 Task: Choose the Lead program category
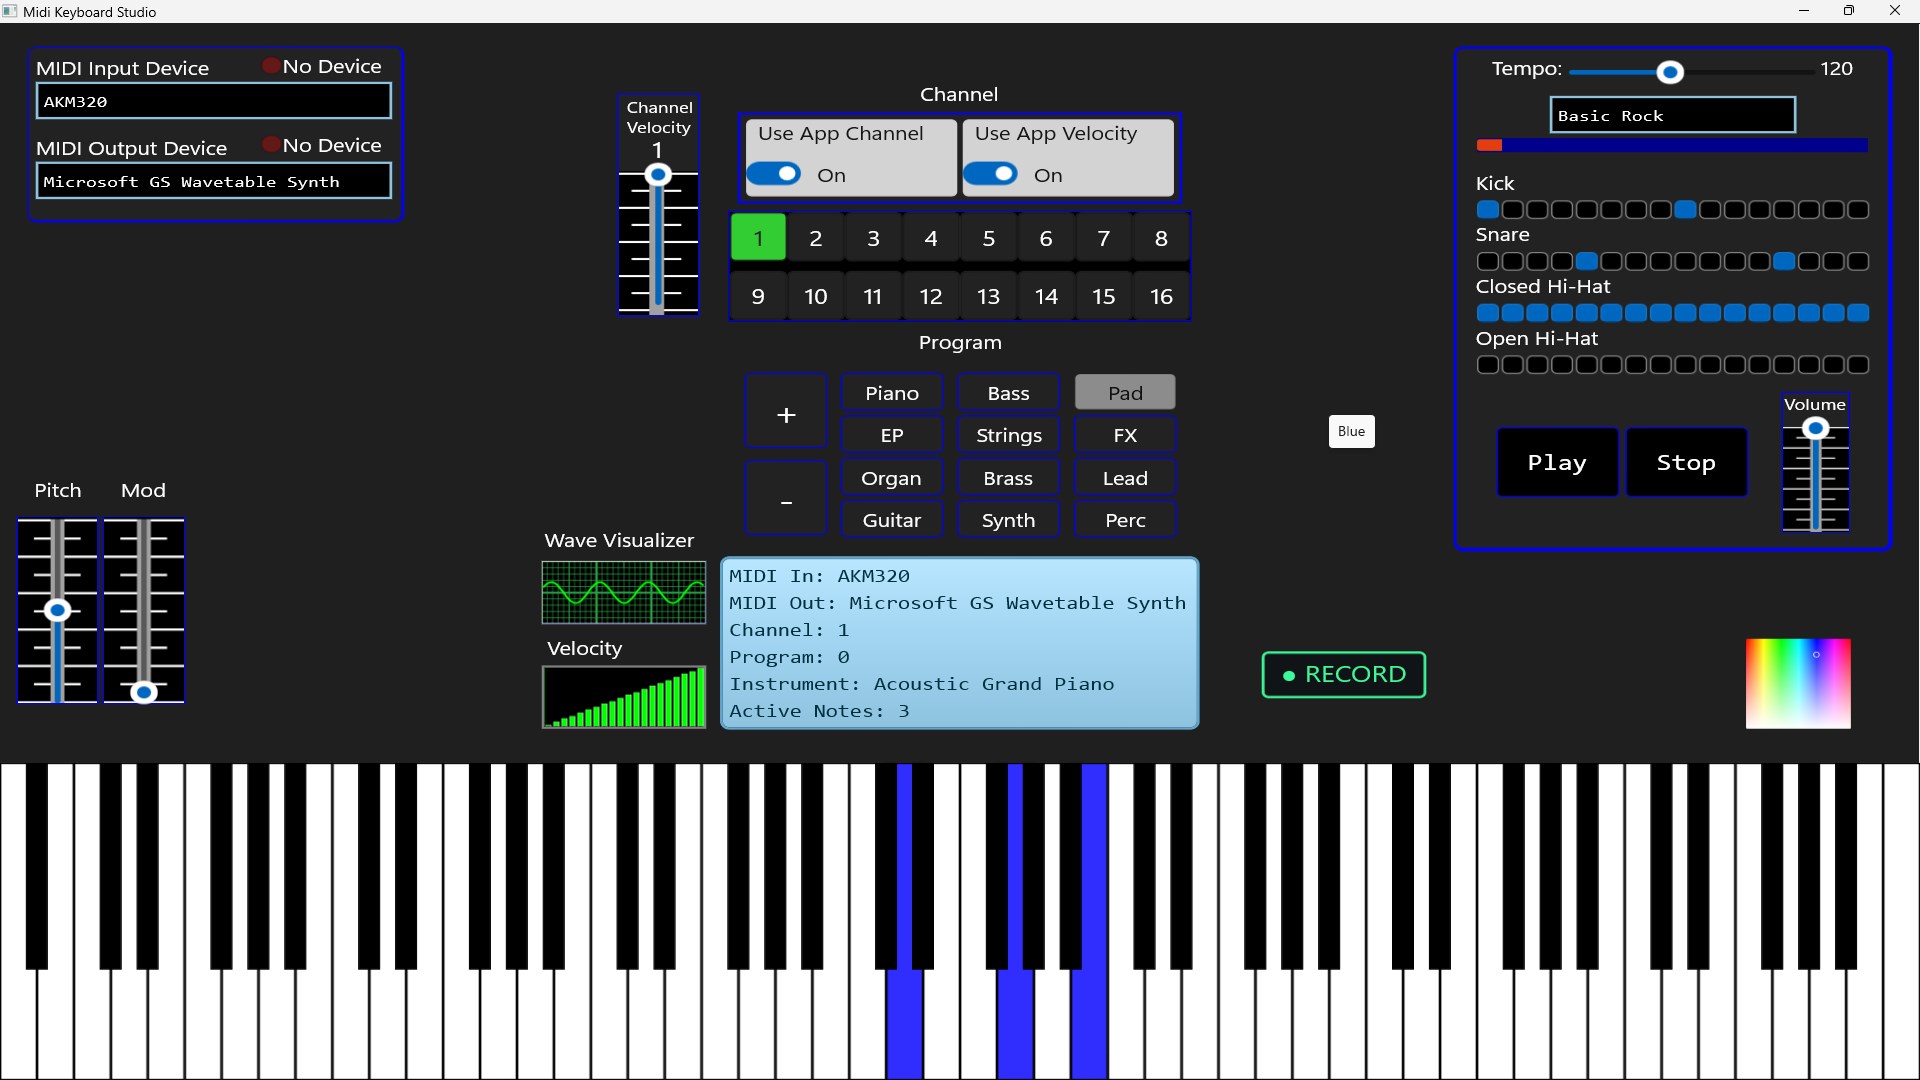coord(1125,478)
